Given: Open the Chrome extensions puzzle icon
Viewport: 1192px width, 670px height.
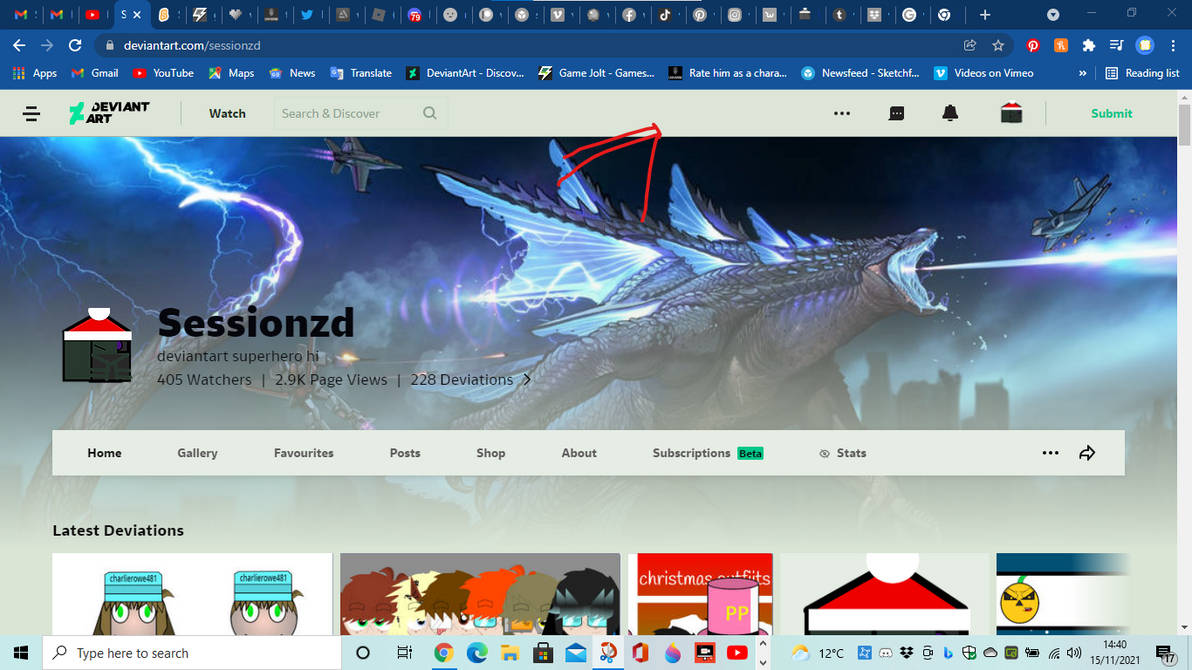Looking at the screenshot, I should pyautogui.click(x=1089, y=46).
